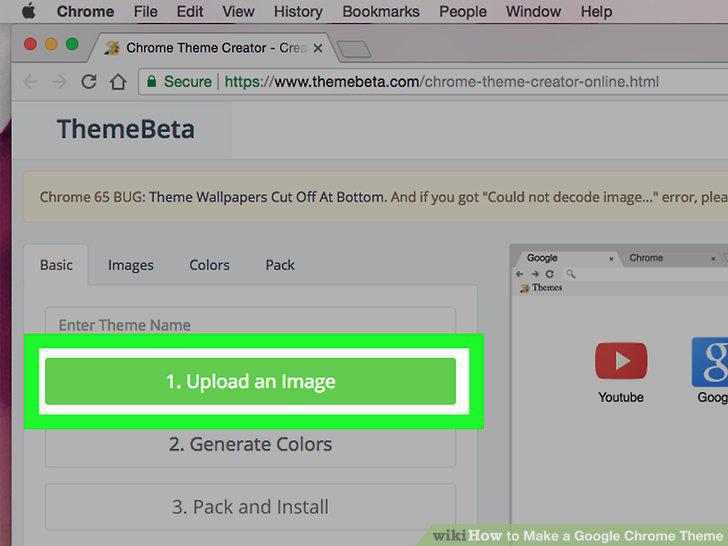Switch to the Images tab

tap(130, 265)
